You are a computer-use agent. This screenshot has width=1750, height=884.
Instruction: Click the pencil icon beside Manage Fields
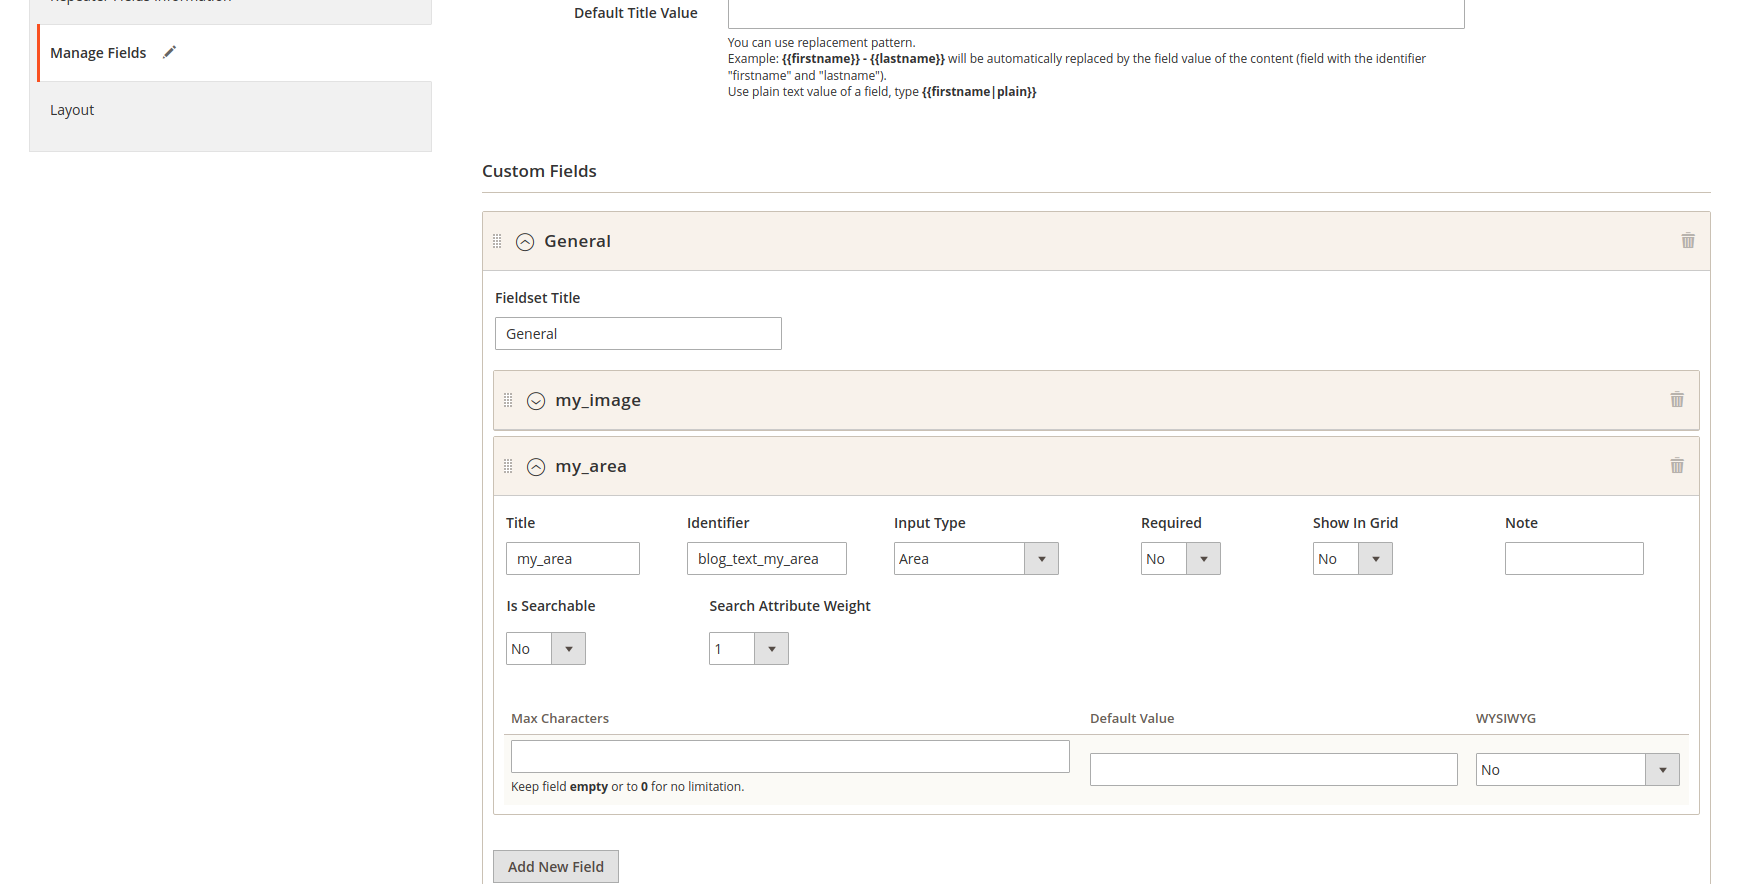169,52
